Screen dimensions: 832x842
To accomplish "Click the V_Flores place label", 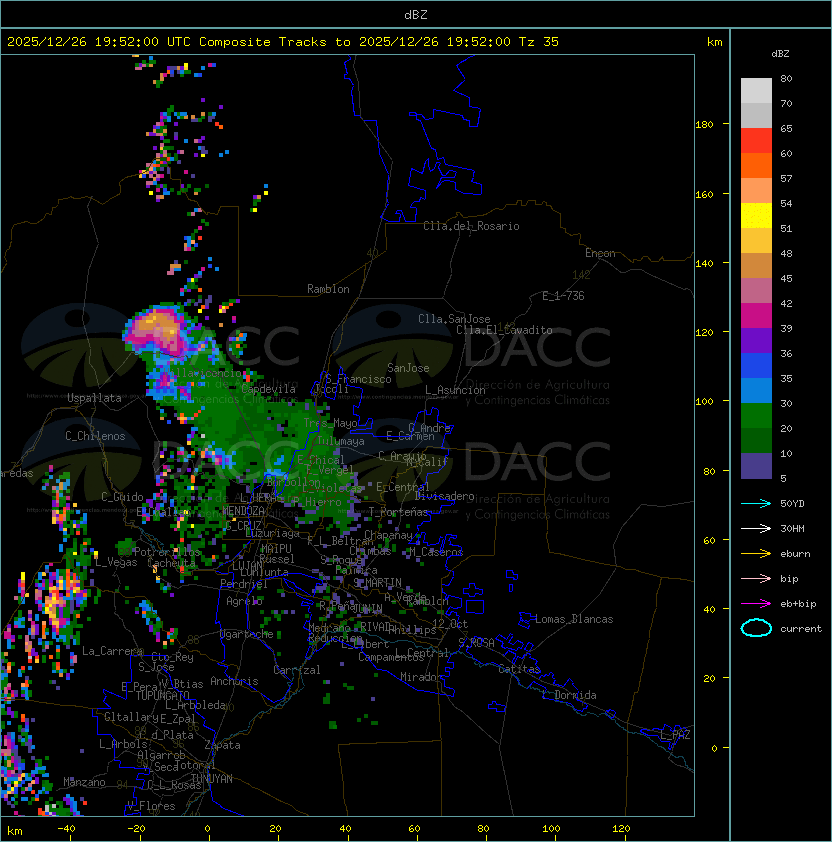I will pos(151,806).
